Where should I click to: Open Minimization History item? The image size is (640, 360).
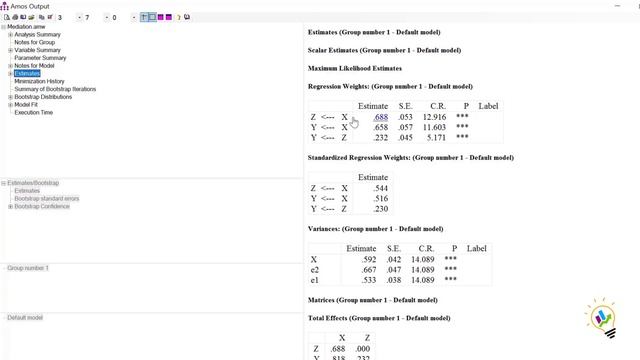click(40, 81)
